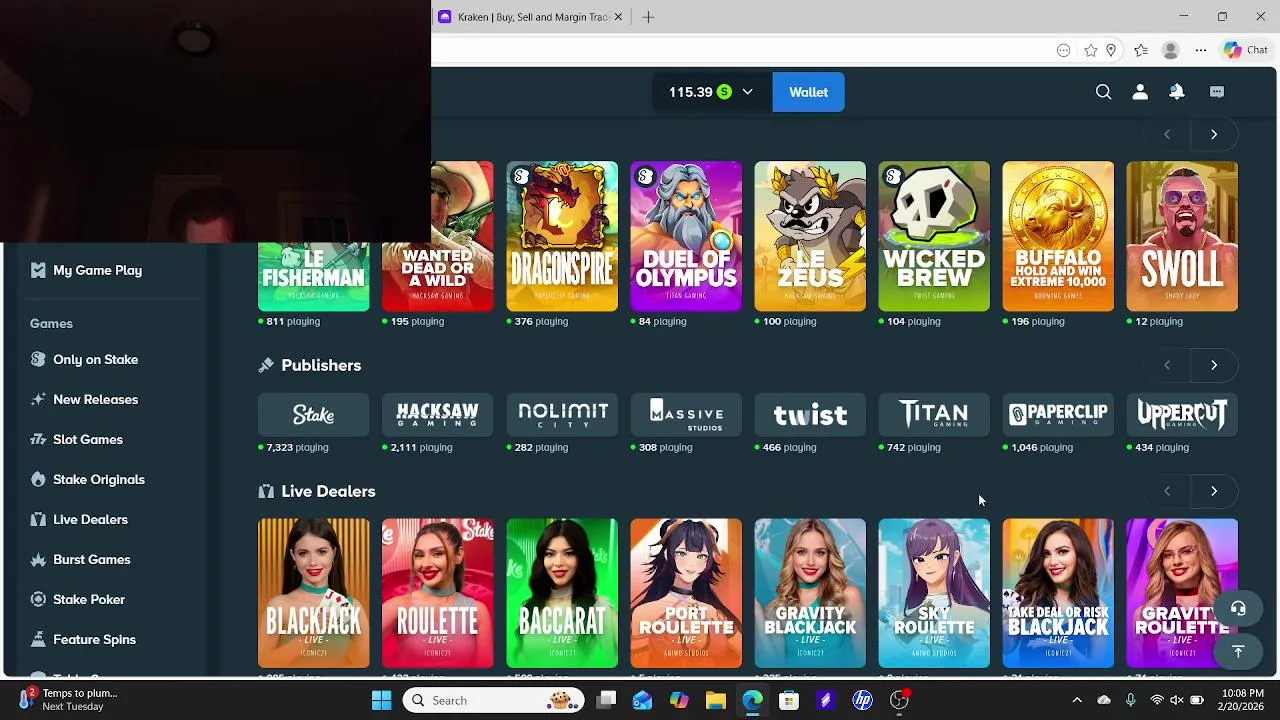
Task: Open the Live Dealers section heading
Action: point(328,491)
